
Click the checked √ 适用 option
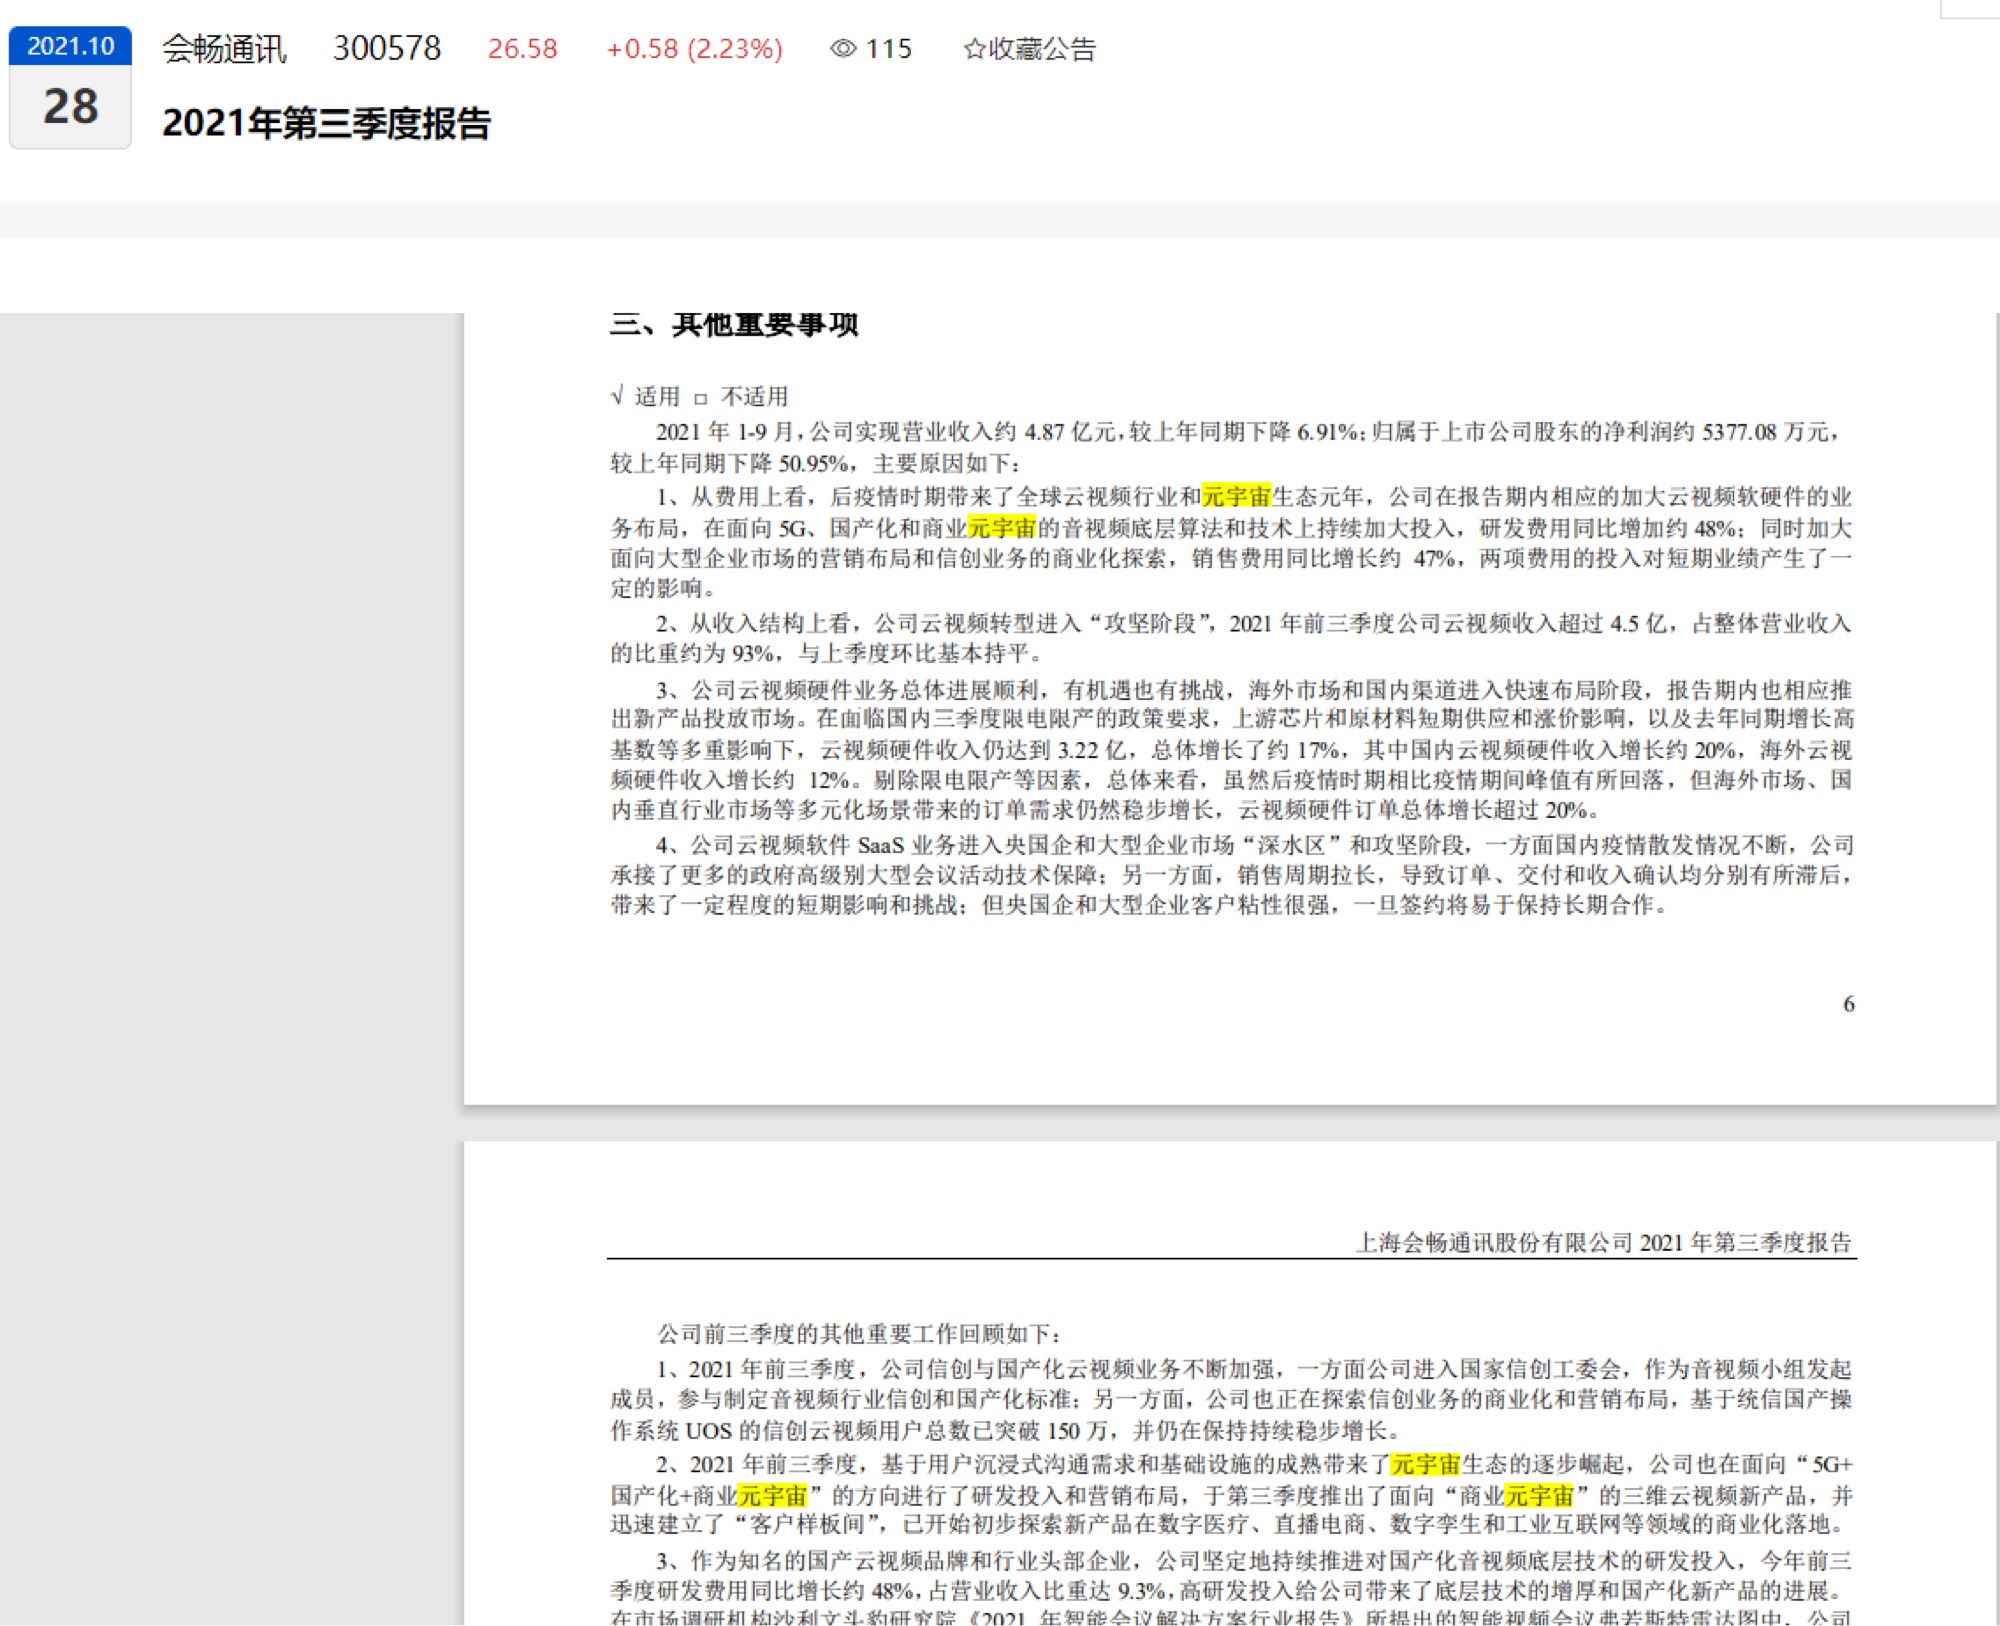point(645,396)
